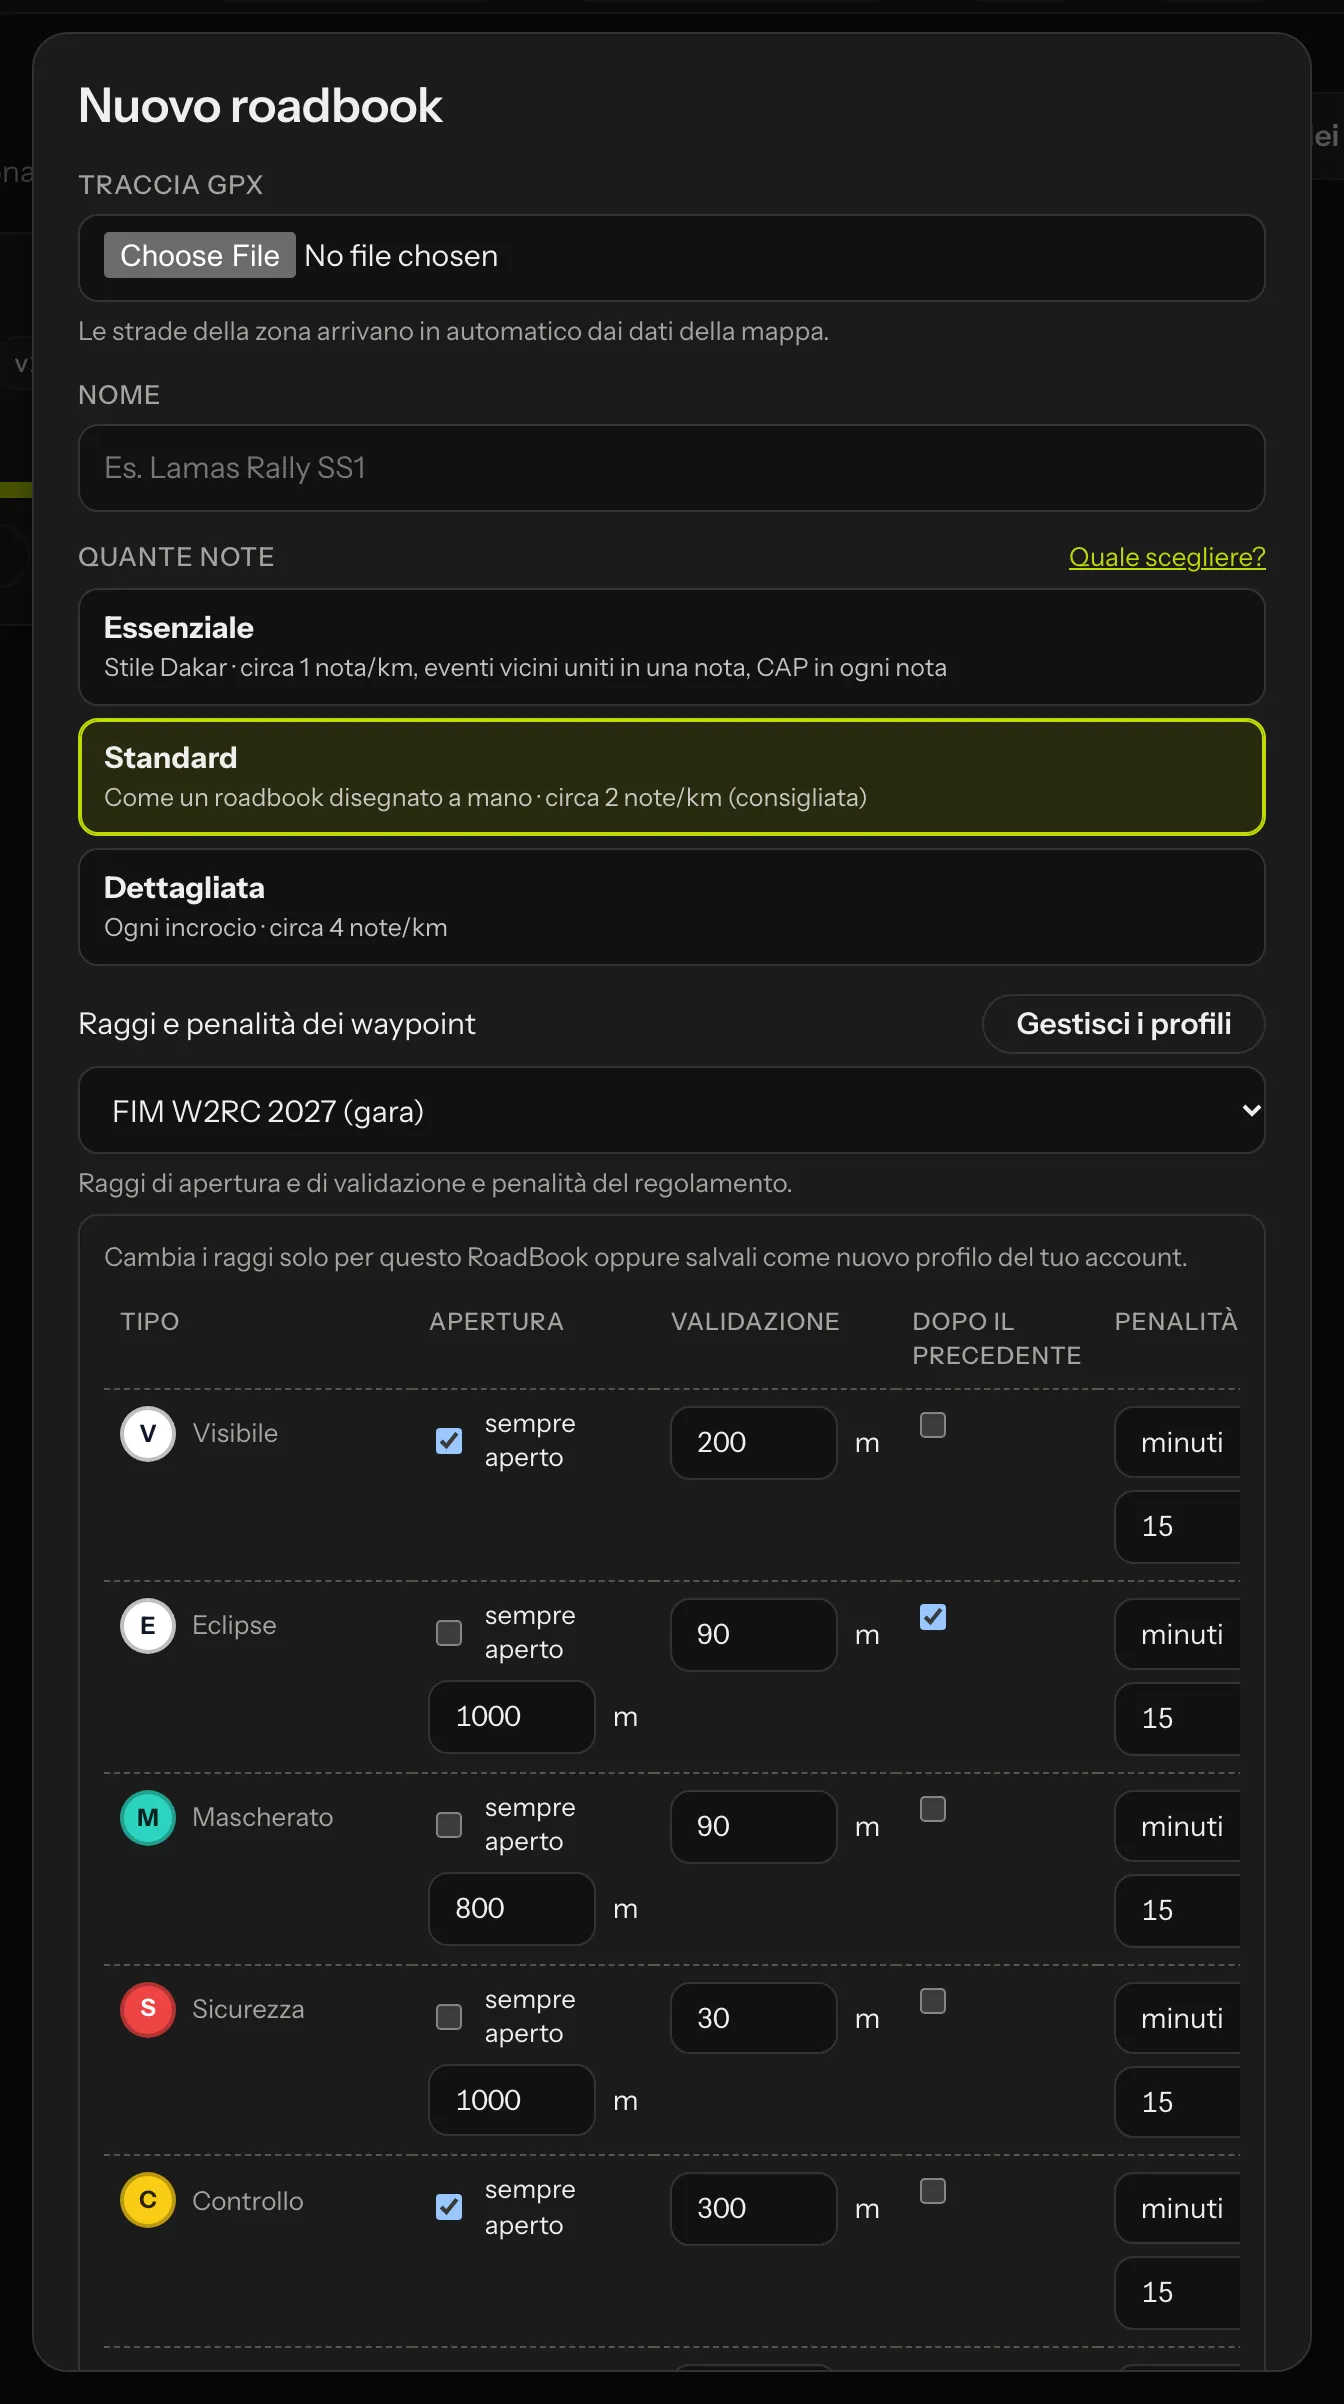
Task: Open the FIM W2RC 2027 (gara) profile dropdown
Action: (672, 1110)
